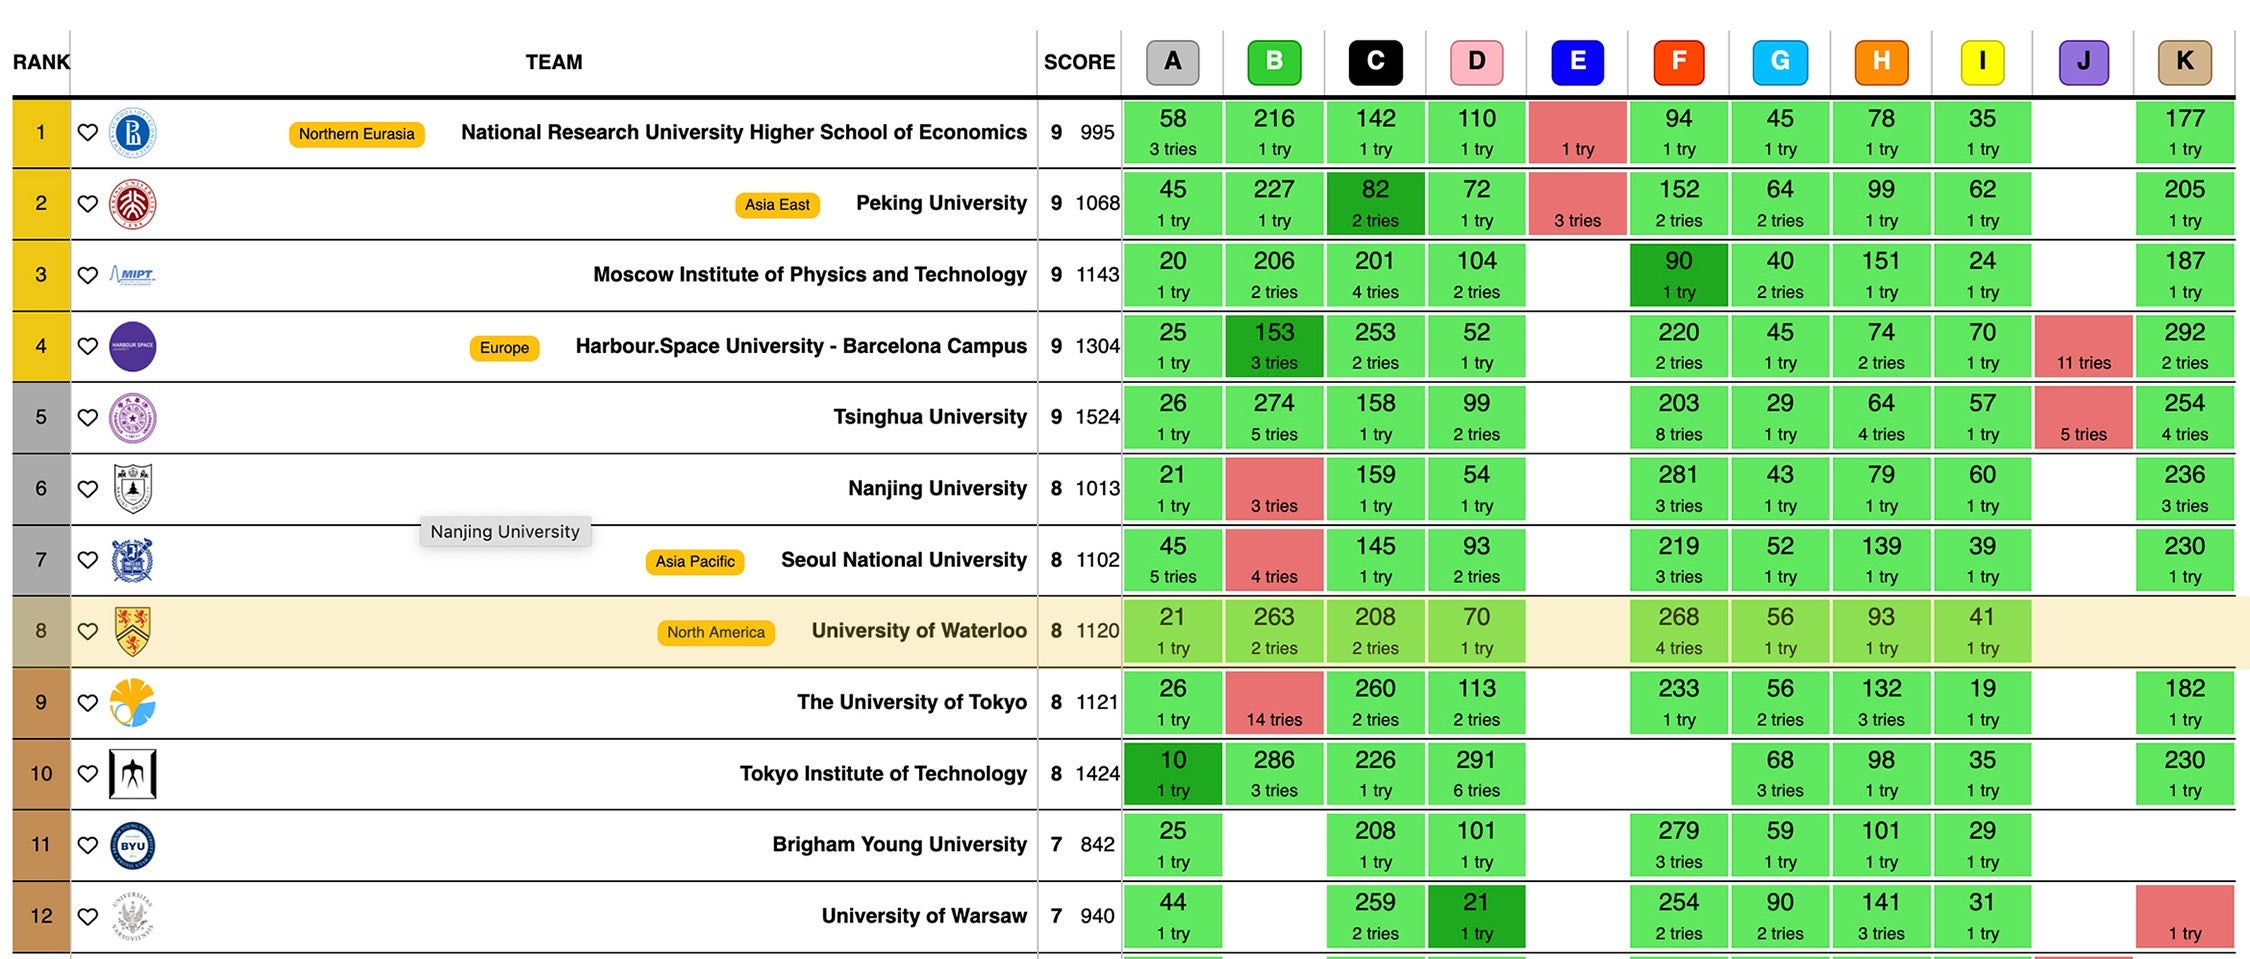
Task: Click the orange problem H badge
Action: pyautogui.click(x=1881, y=62)
